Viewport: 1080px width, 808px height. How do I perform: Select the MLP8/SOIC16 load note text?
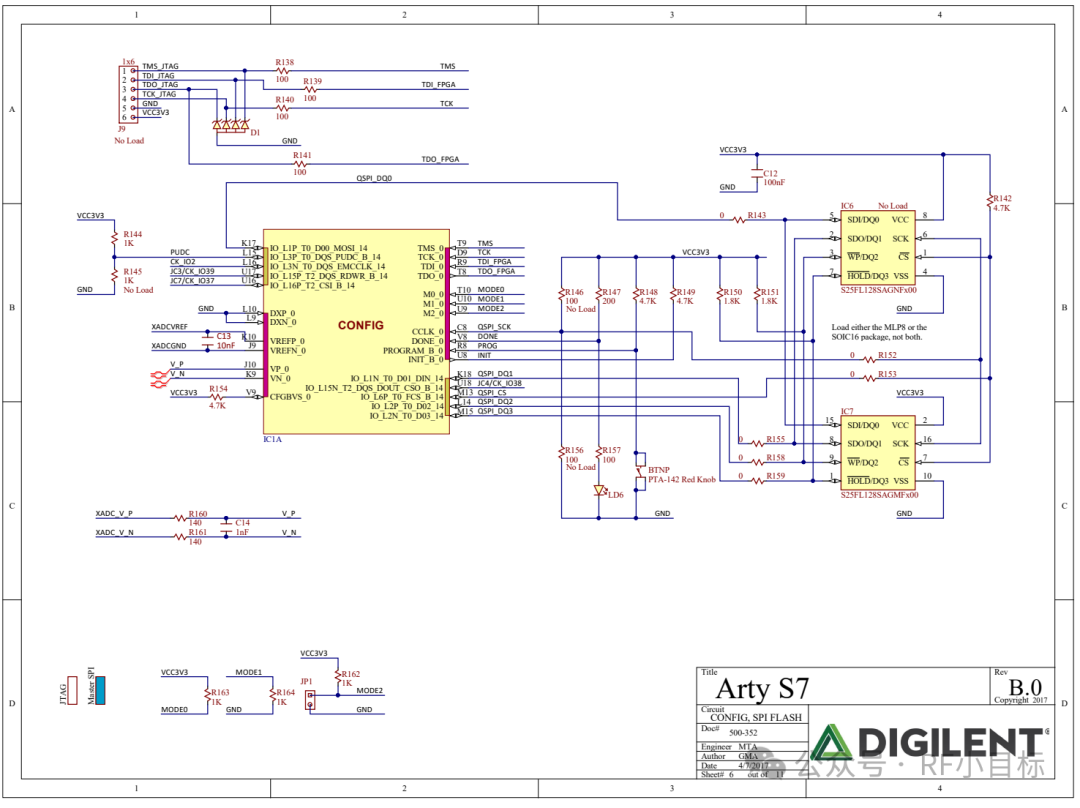879,332
